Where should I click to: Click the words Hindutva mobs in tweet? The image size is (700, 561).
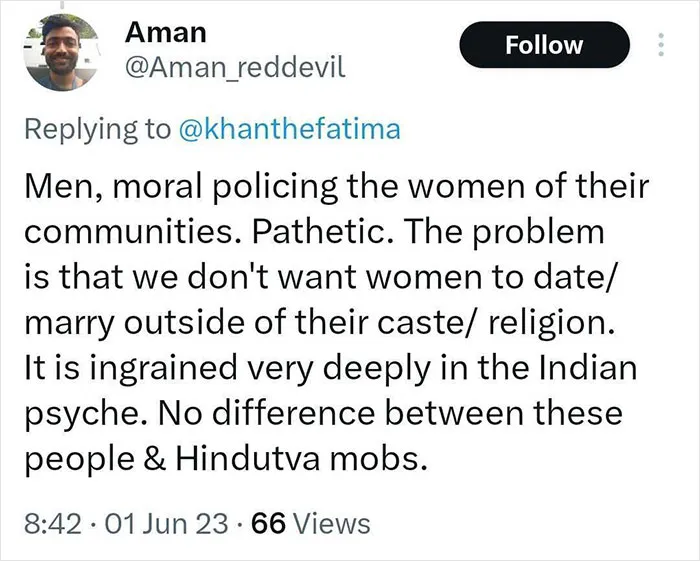point(299,459)
